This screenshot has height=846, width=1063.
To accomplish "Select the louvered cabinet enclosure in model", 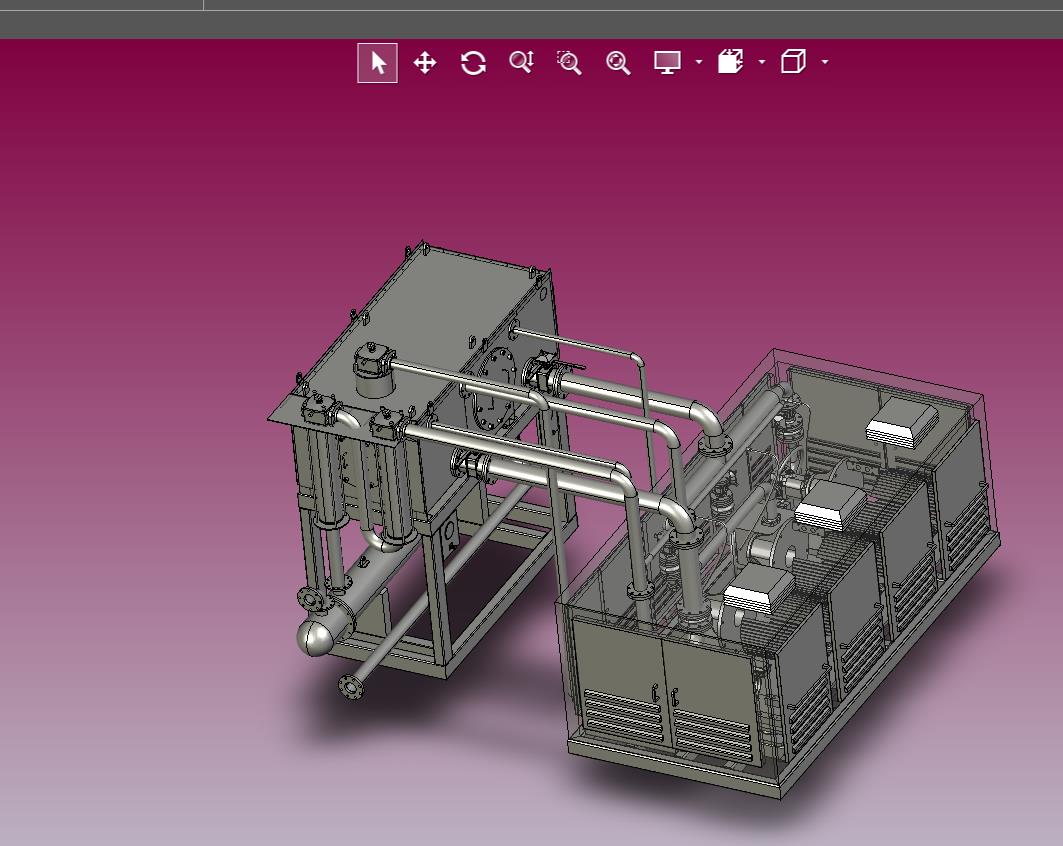I will [776, 573].
